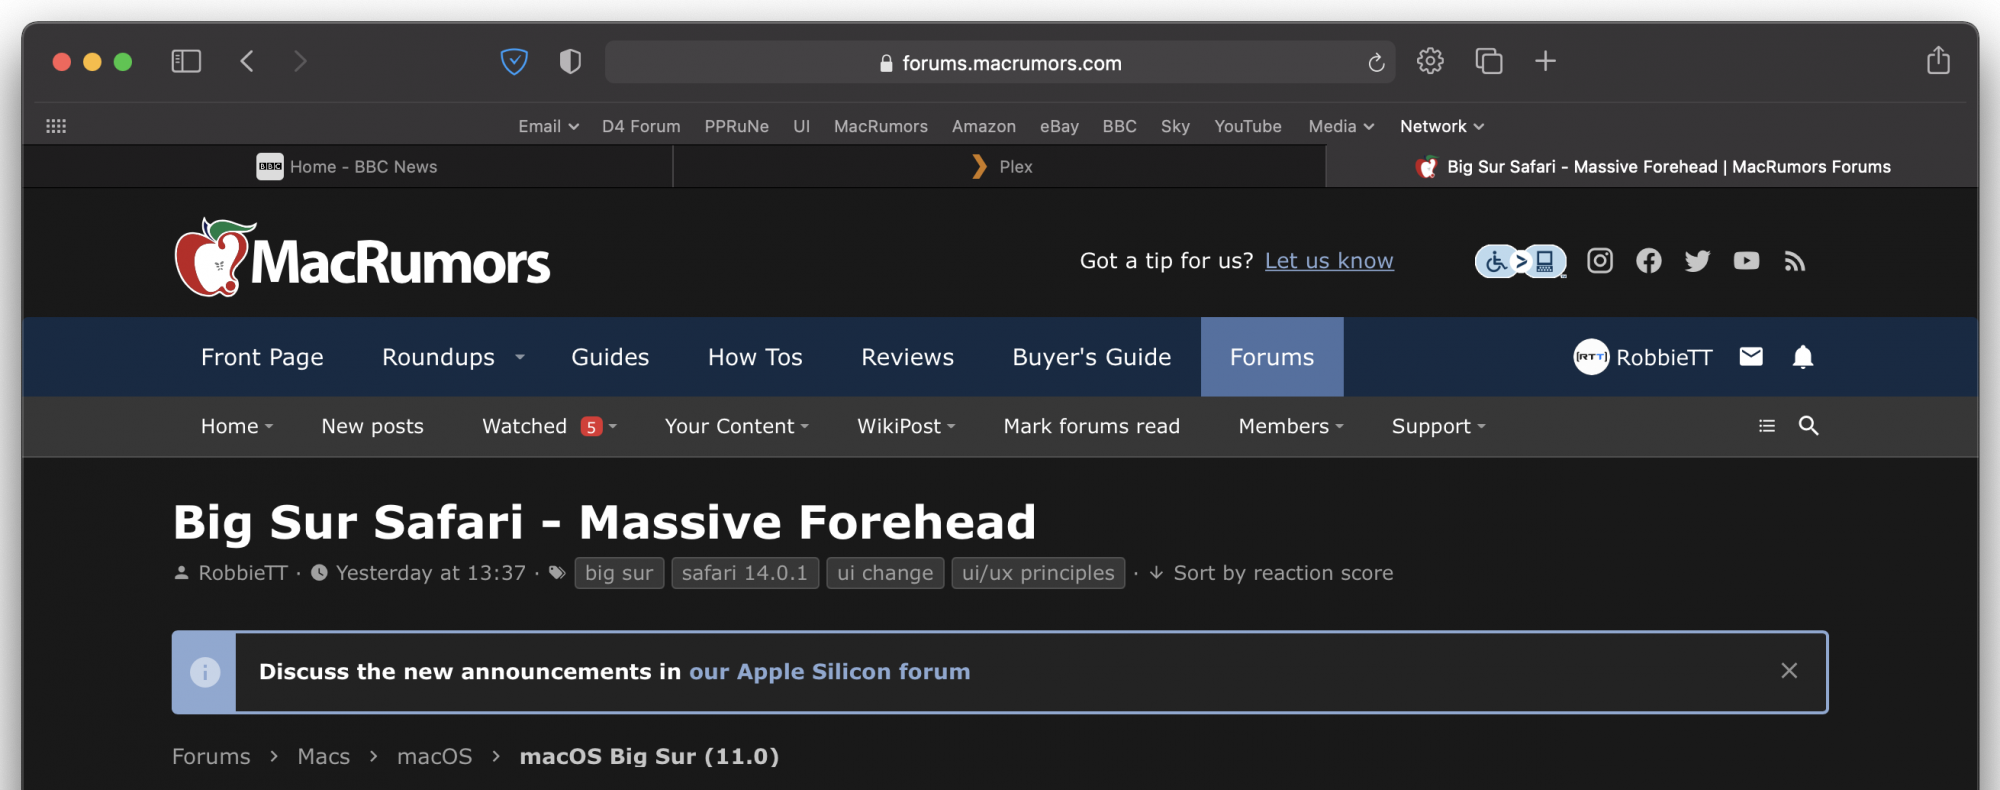
Task: Open the RobbieTT thread author link
Action: click(x=243, y=573)
